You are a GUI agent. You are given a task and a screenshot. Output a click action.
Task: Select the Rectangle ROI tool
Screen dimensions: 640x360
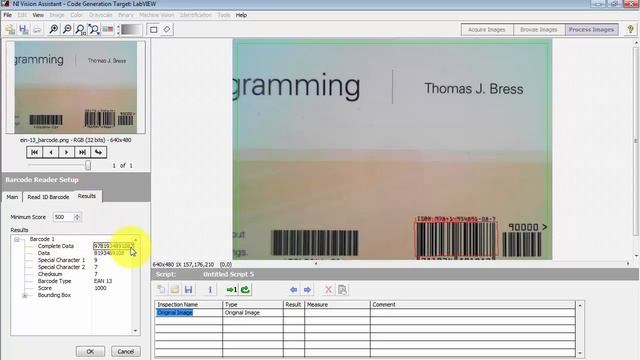click(153, 29)
